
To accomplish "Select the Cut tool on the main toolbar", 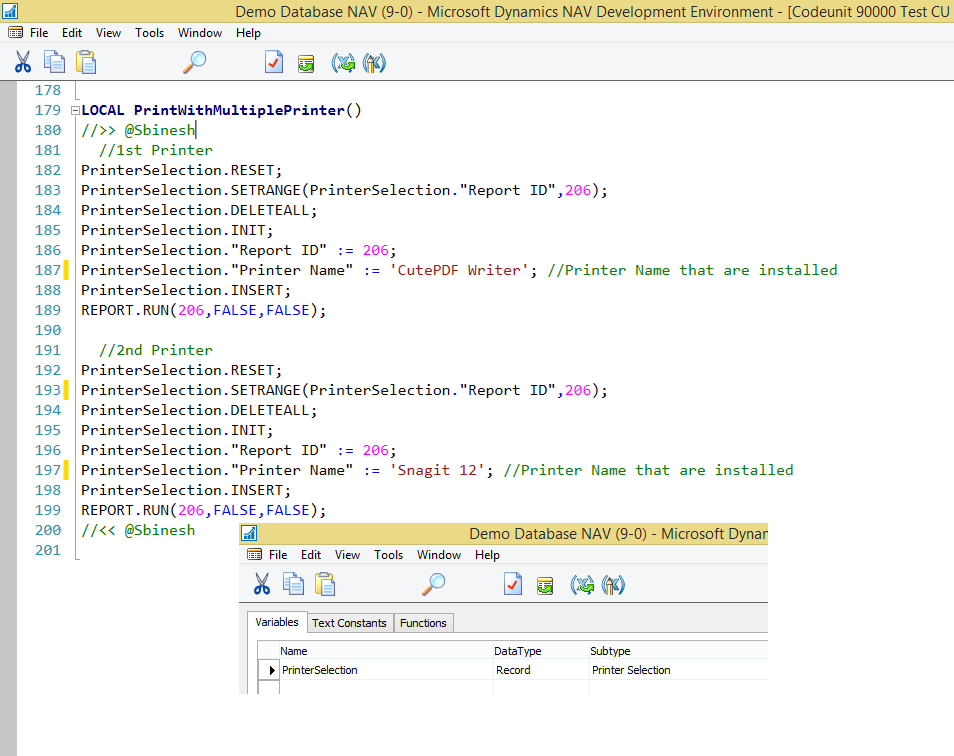I will point(23,61).
